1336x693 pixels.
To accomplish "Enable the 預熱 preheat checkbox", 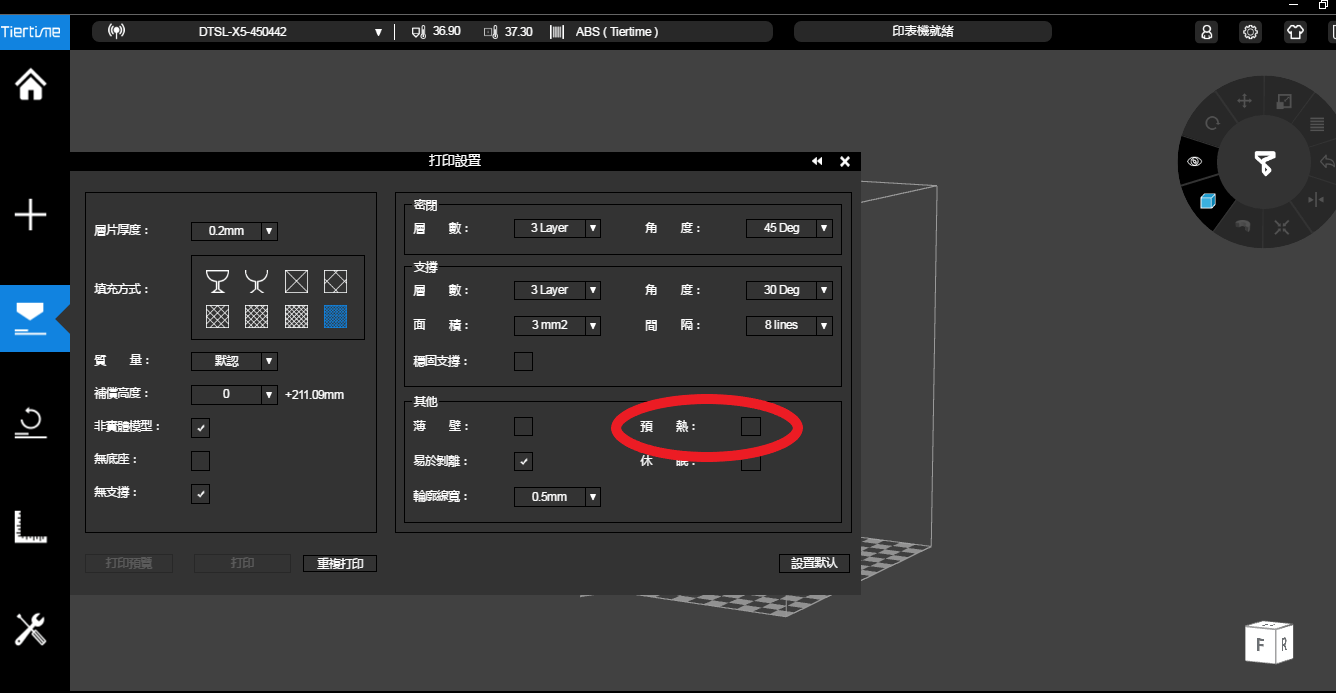I will [x=750, y=427].
